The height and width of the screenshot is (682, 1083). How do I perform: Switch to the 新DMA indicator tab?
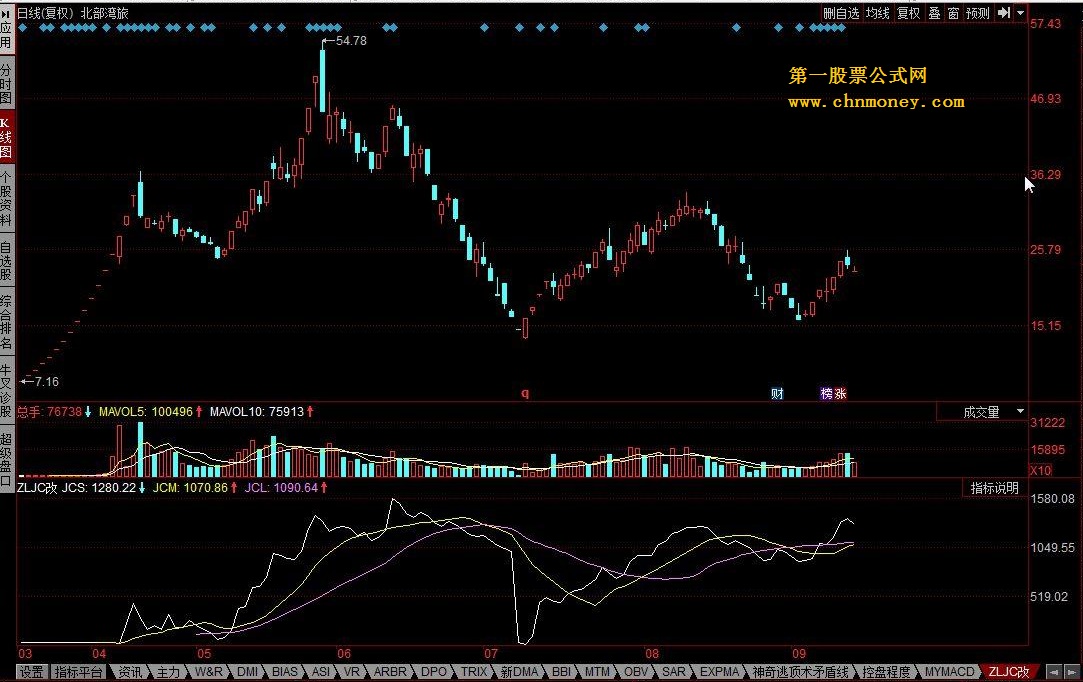[x=519, y=672]
